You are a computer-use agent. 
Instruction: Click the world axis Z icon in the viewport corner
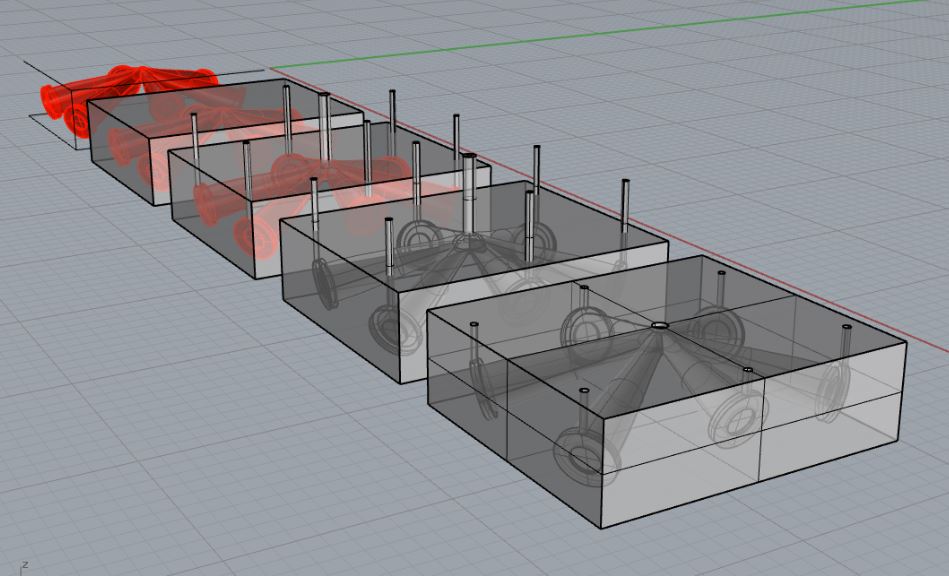pyautogui.click(x=24, y=568)
